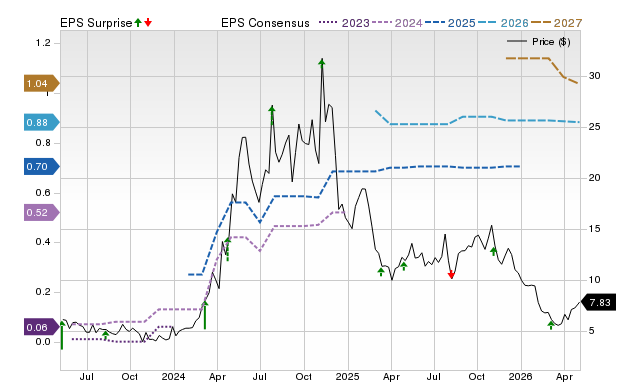Click the 2024 x-axis label
640x382 pixels.
[x=173, y=376]
